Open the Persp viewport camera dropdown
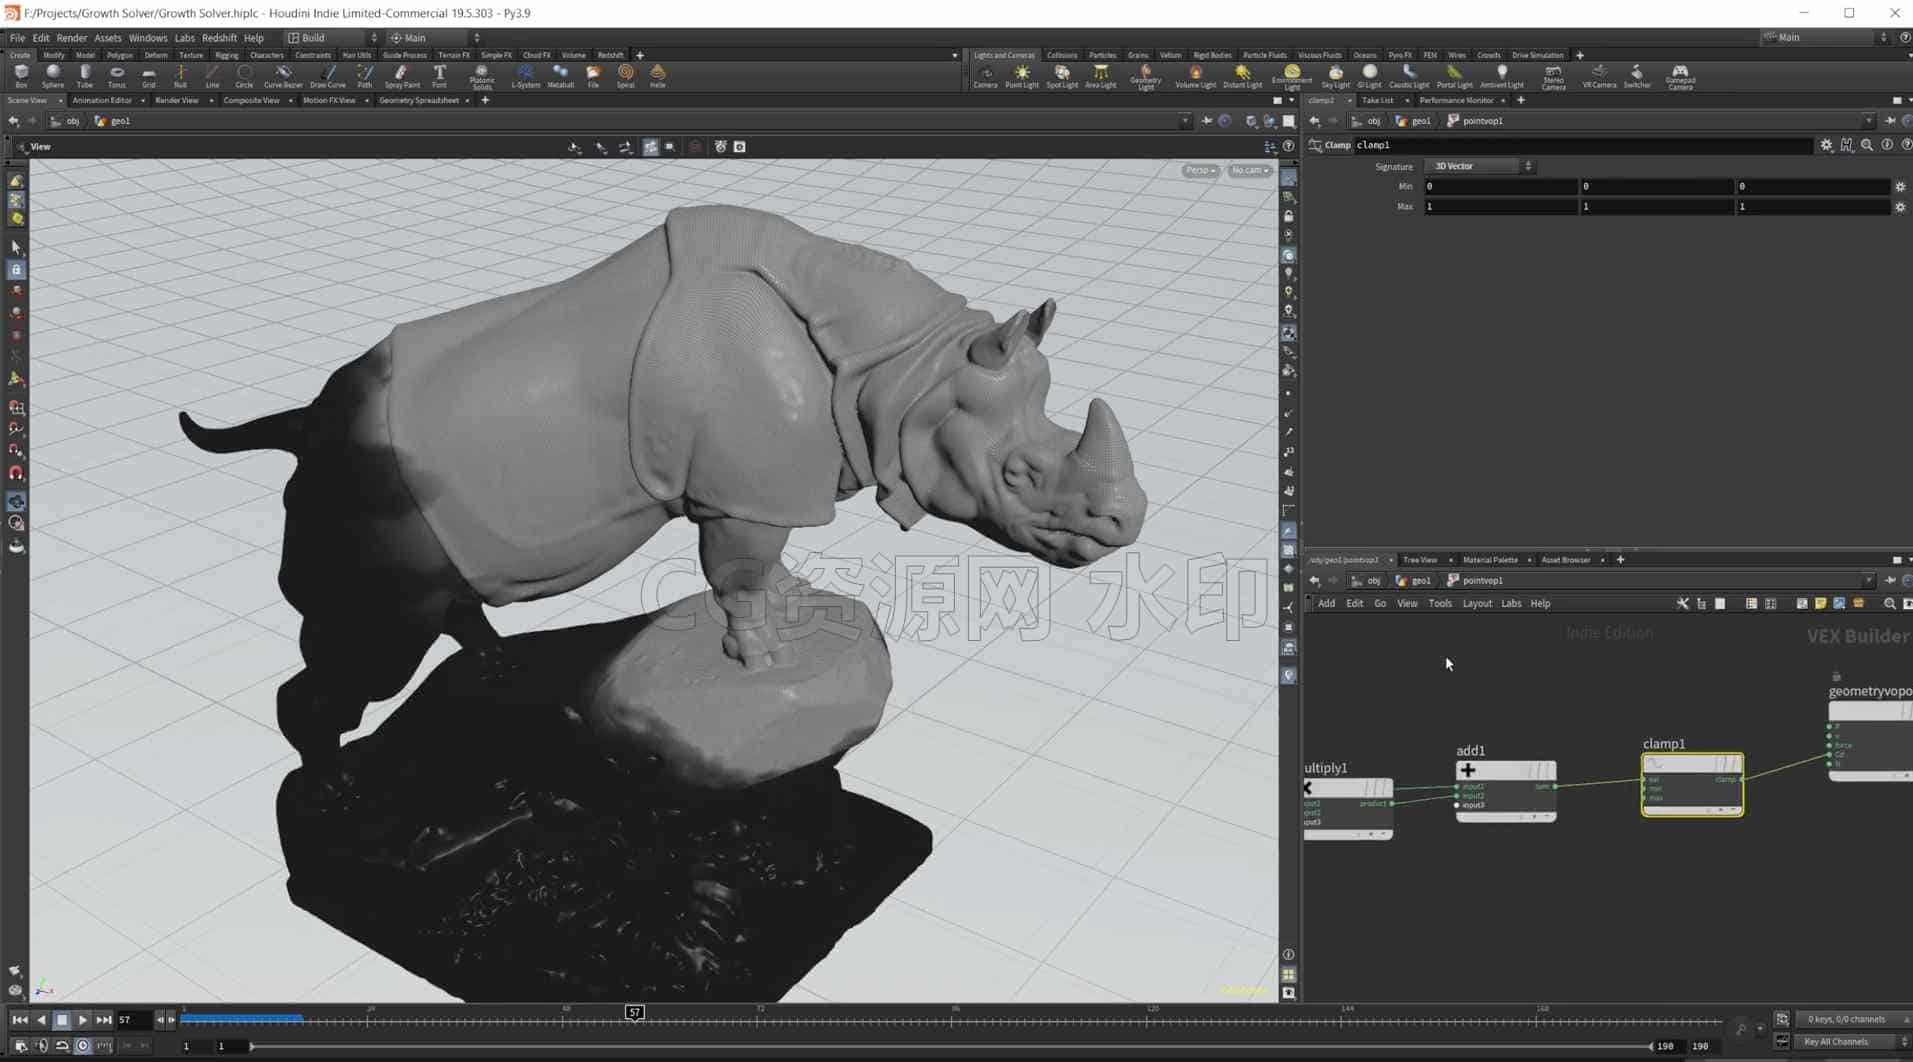The height and width of the screenshot is (1062, 1913). tap(1200, 170)
